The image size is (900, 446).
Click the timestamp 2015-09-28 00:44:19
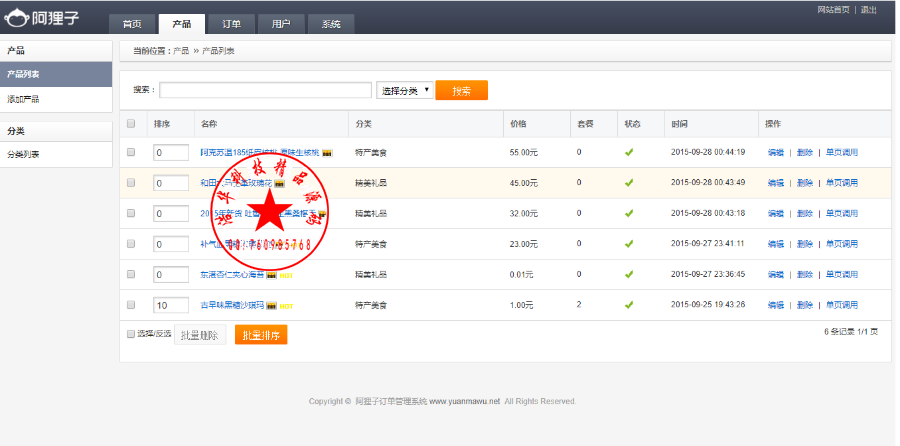[x=708, y=152]
